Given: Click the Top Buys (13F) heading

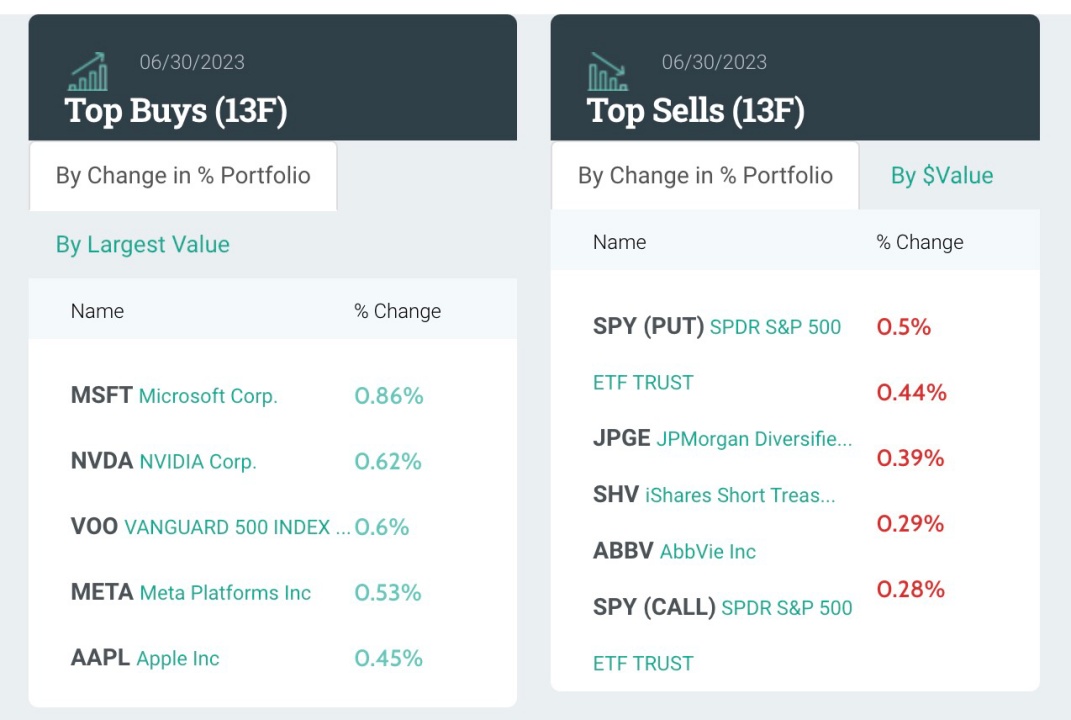Looking at the screenshot, I should (x=176, y=110).
